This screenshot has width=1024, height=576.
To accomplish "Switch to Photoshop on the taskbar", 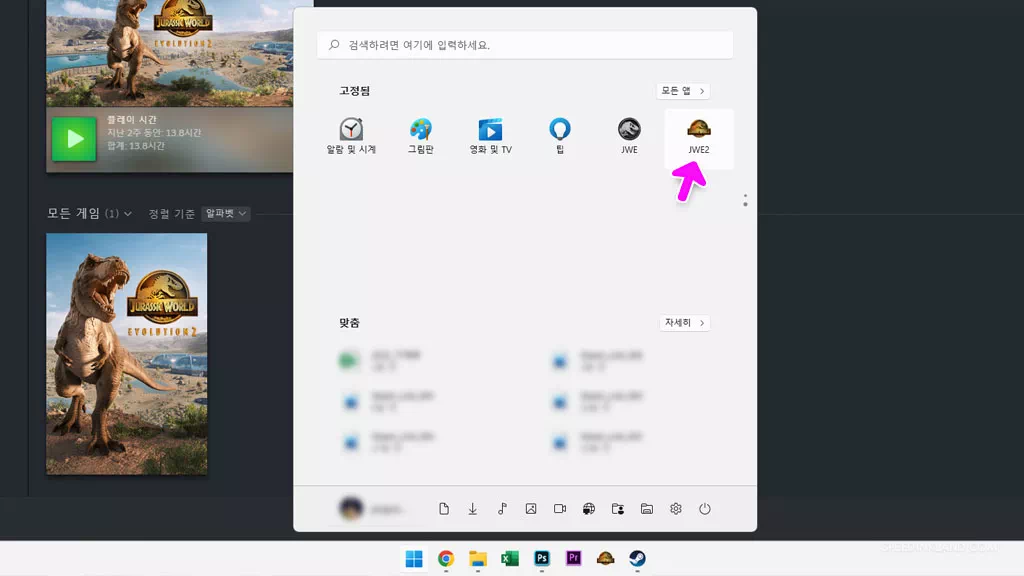I will 542,559.
